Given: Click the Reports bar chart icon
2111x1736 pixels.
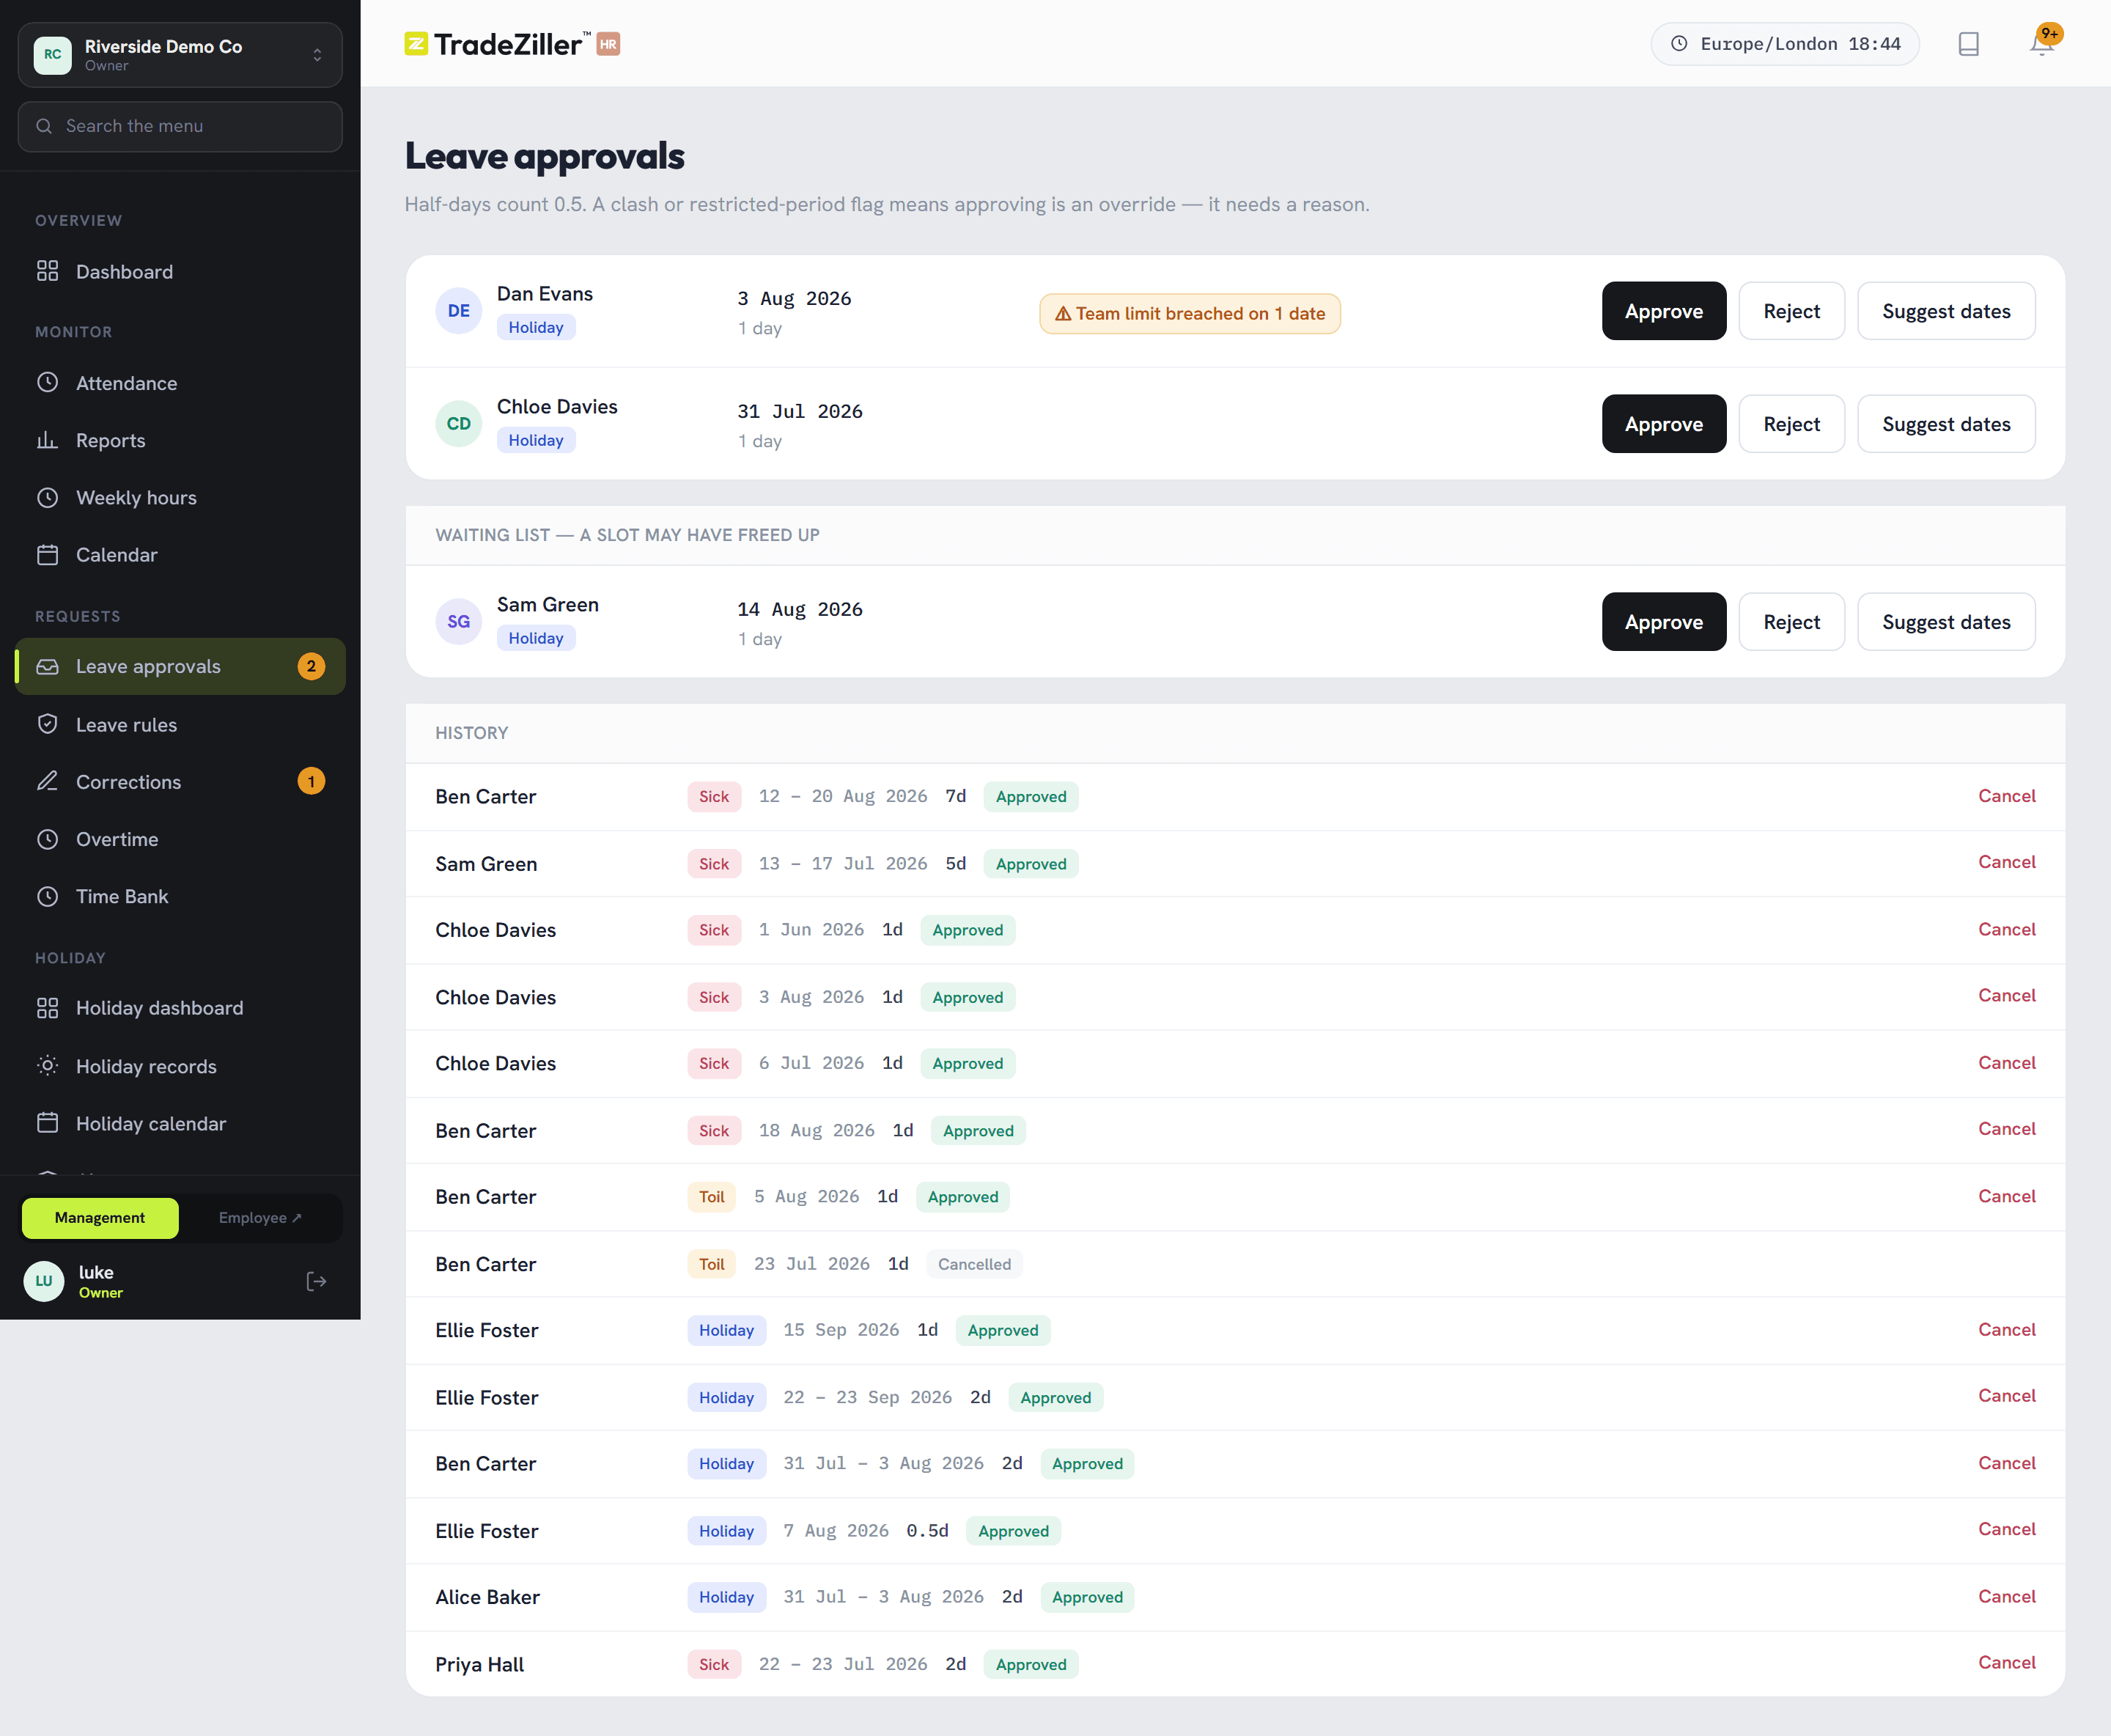Looking at the screenshot, I should point(47,439).
